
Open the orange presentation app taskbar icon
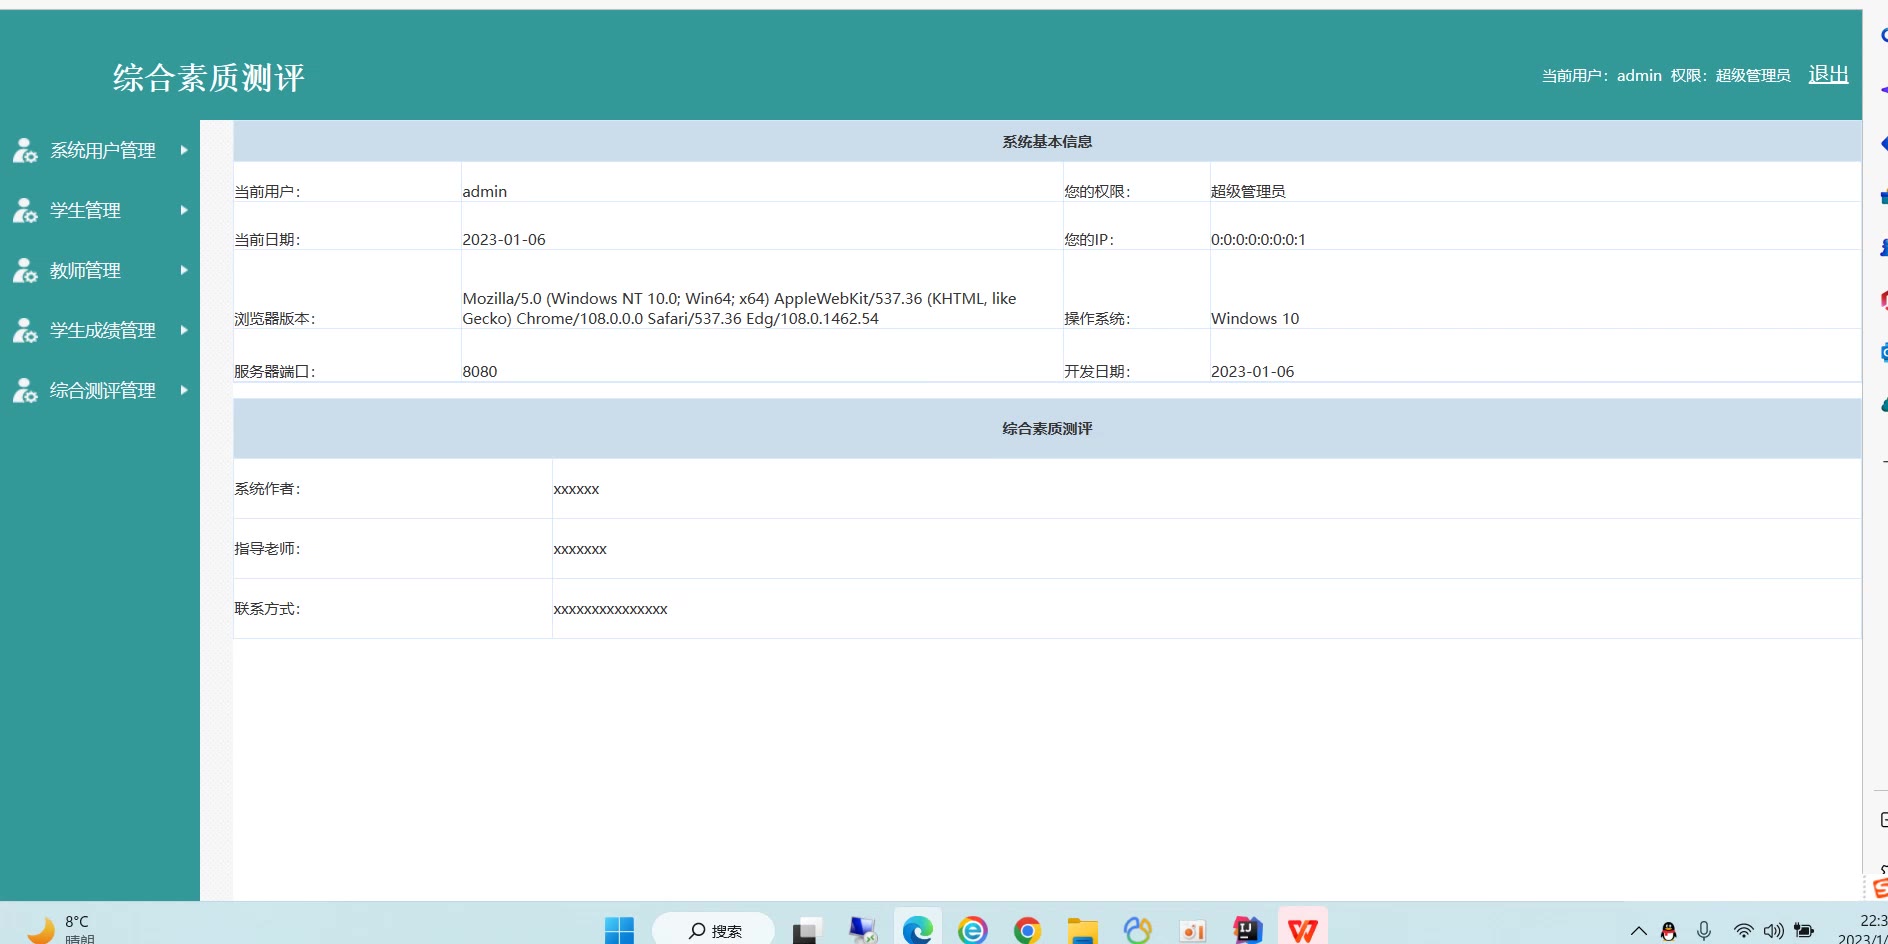1193,931
